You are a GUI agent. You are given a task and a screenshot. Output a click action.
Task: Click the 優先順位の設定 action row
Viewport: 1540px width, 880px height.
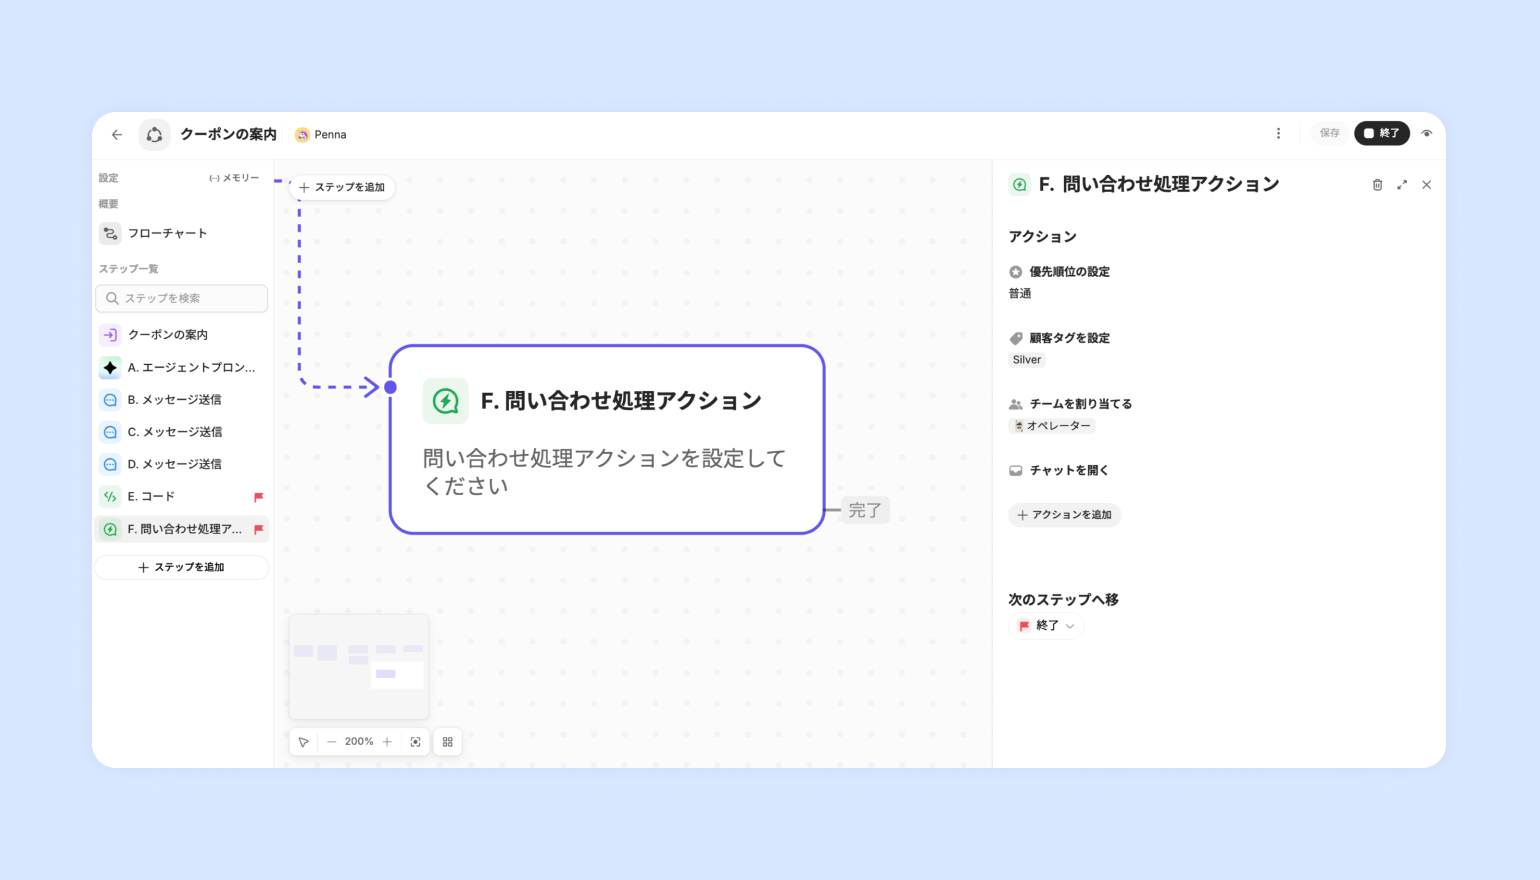(1060, 272)
